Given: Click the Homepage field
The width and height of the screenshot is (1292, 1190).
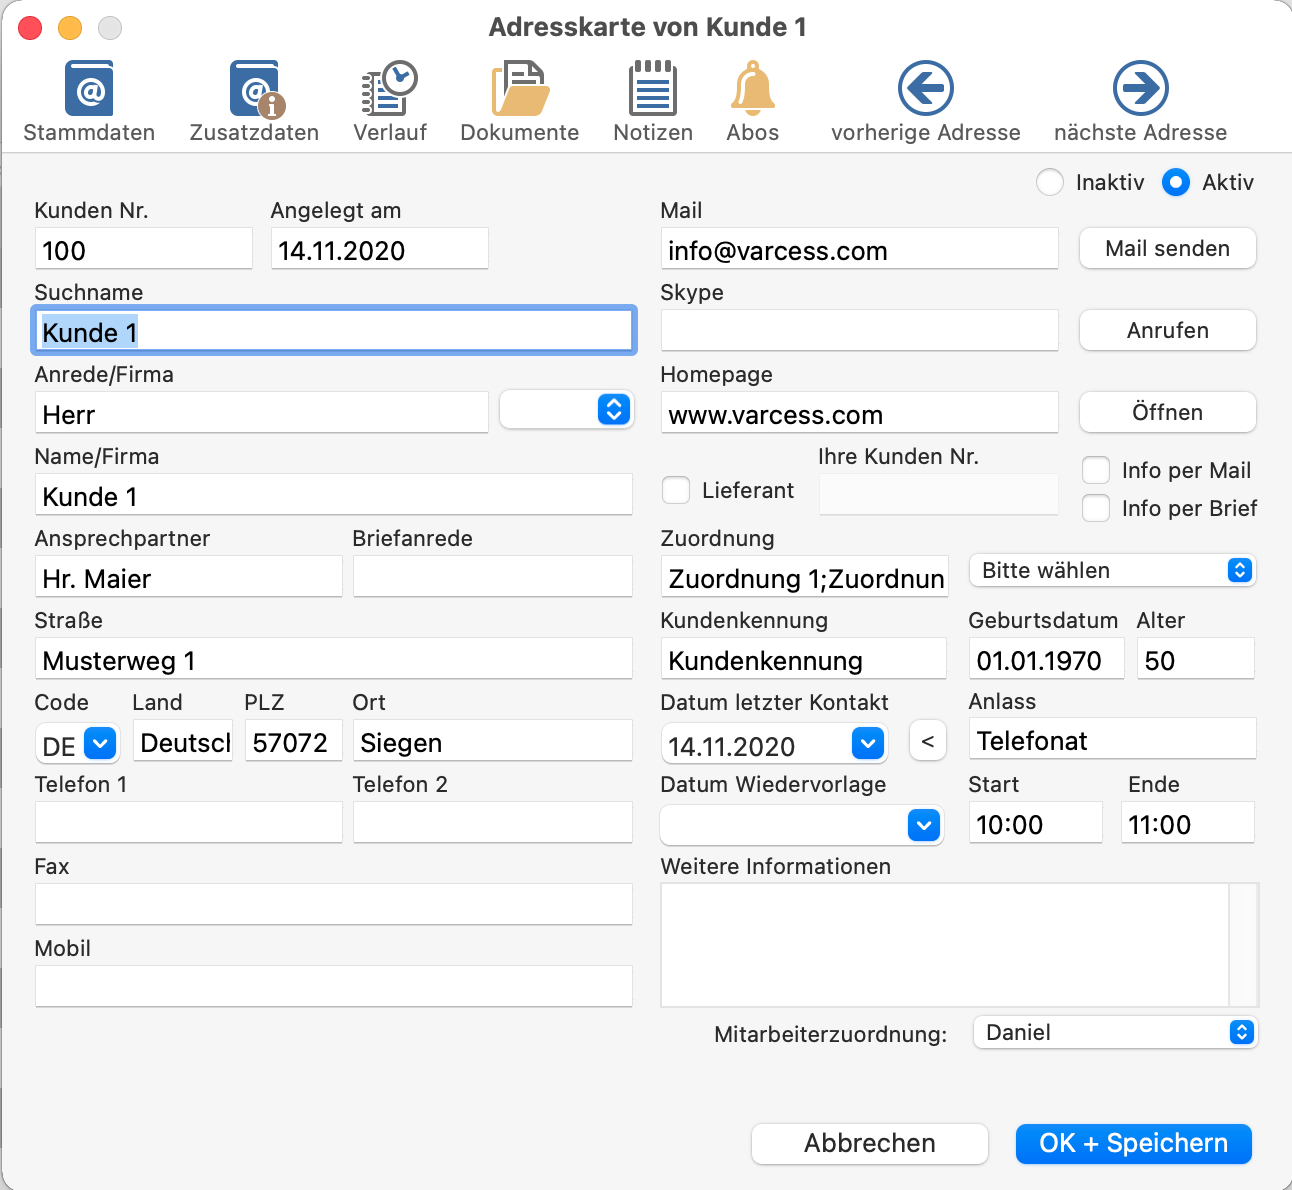Looking at the screenshot, I should [x=860, y=412].
